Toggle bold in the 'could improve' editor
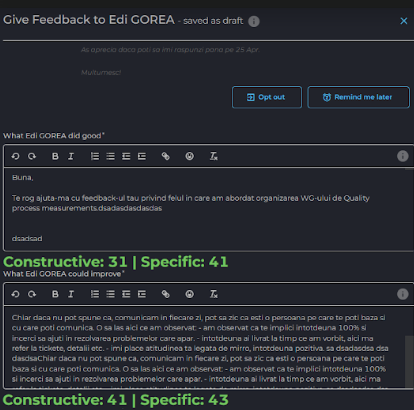This screenshot has height=410, width=414. point(55,294)
